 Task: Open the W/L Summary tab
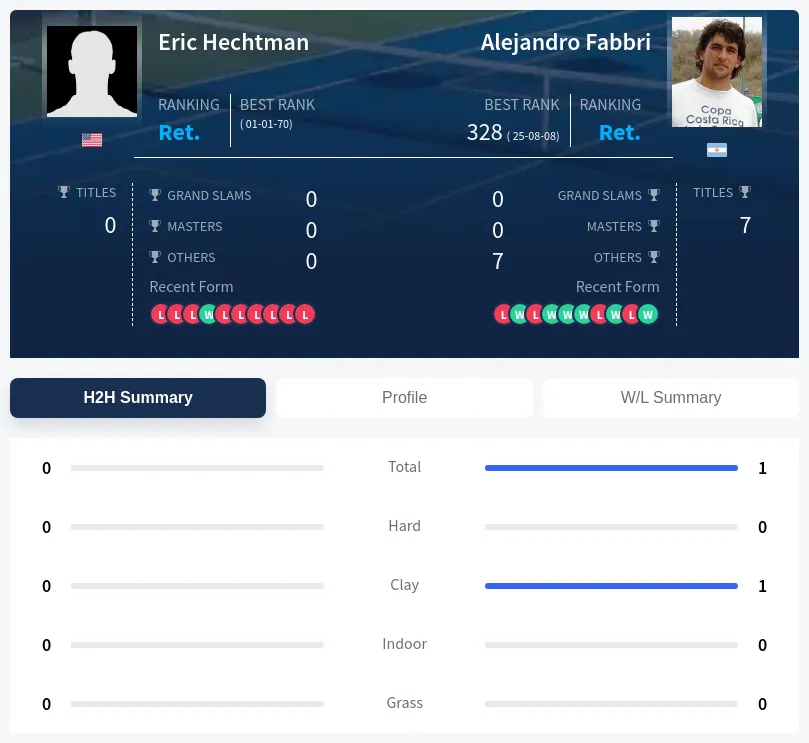(x=671, y=398)
